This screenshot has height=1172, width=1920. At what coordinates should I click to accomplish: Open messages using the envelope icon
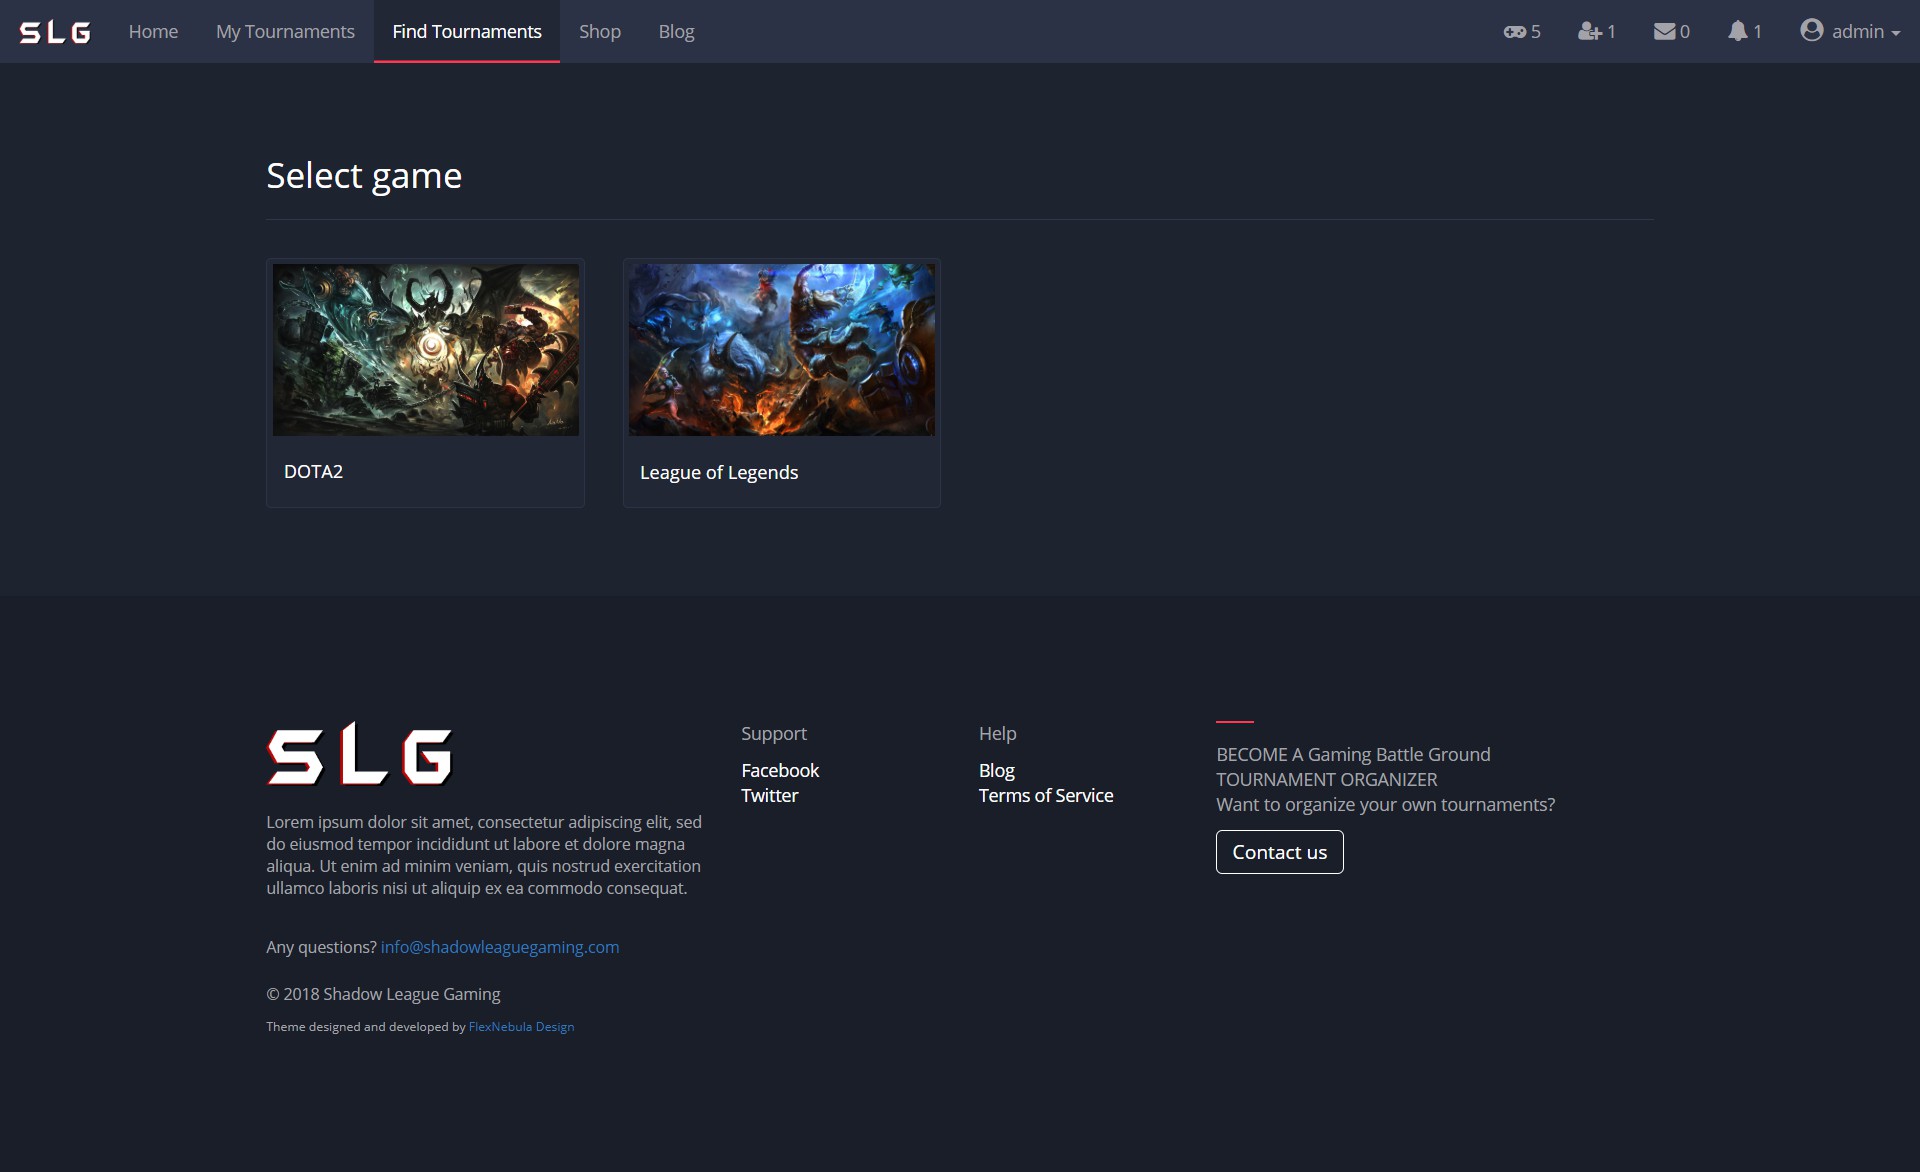click(x=1666, y=31)
